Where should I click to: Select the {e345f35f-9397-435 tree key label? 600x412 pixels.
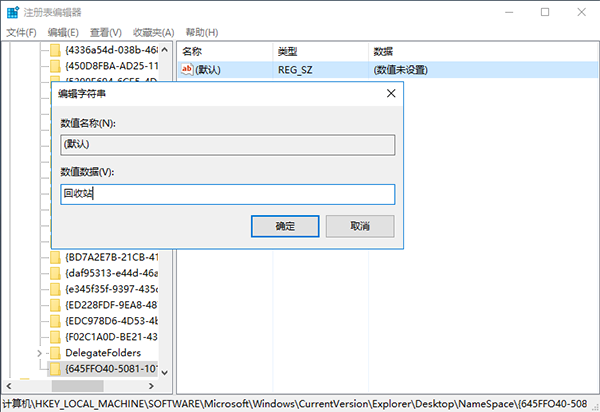(111, 289)
